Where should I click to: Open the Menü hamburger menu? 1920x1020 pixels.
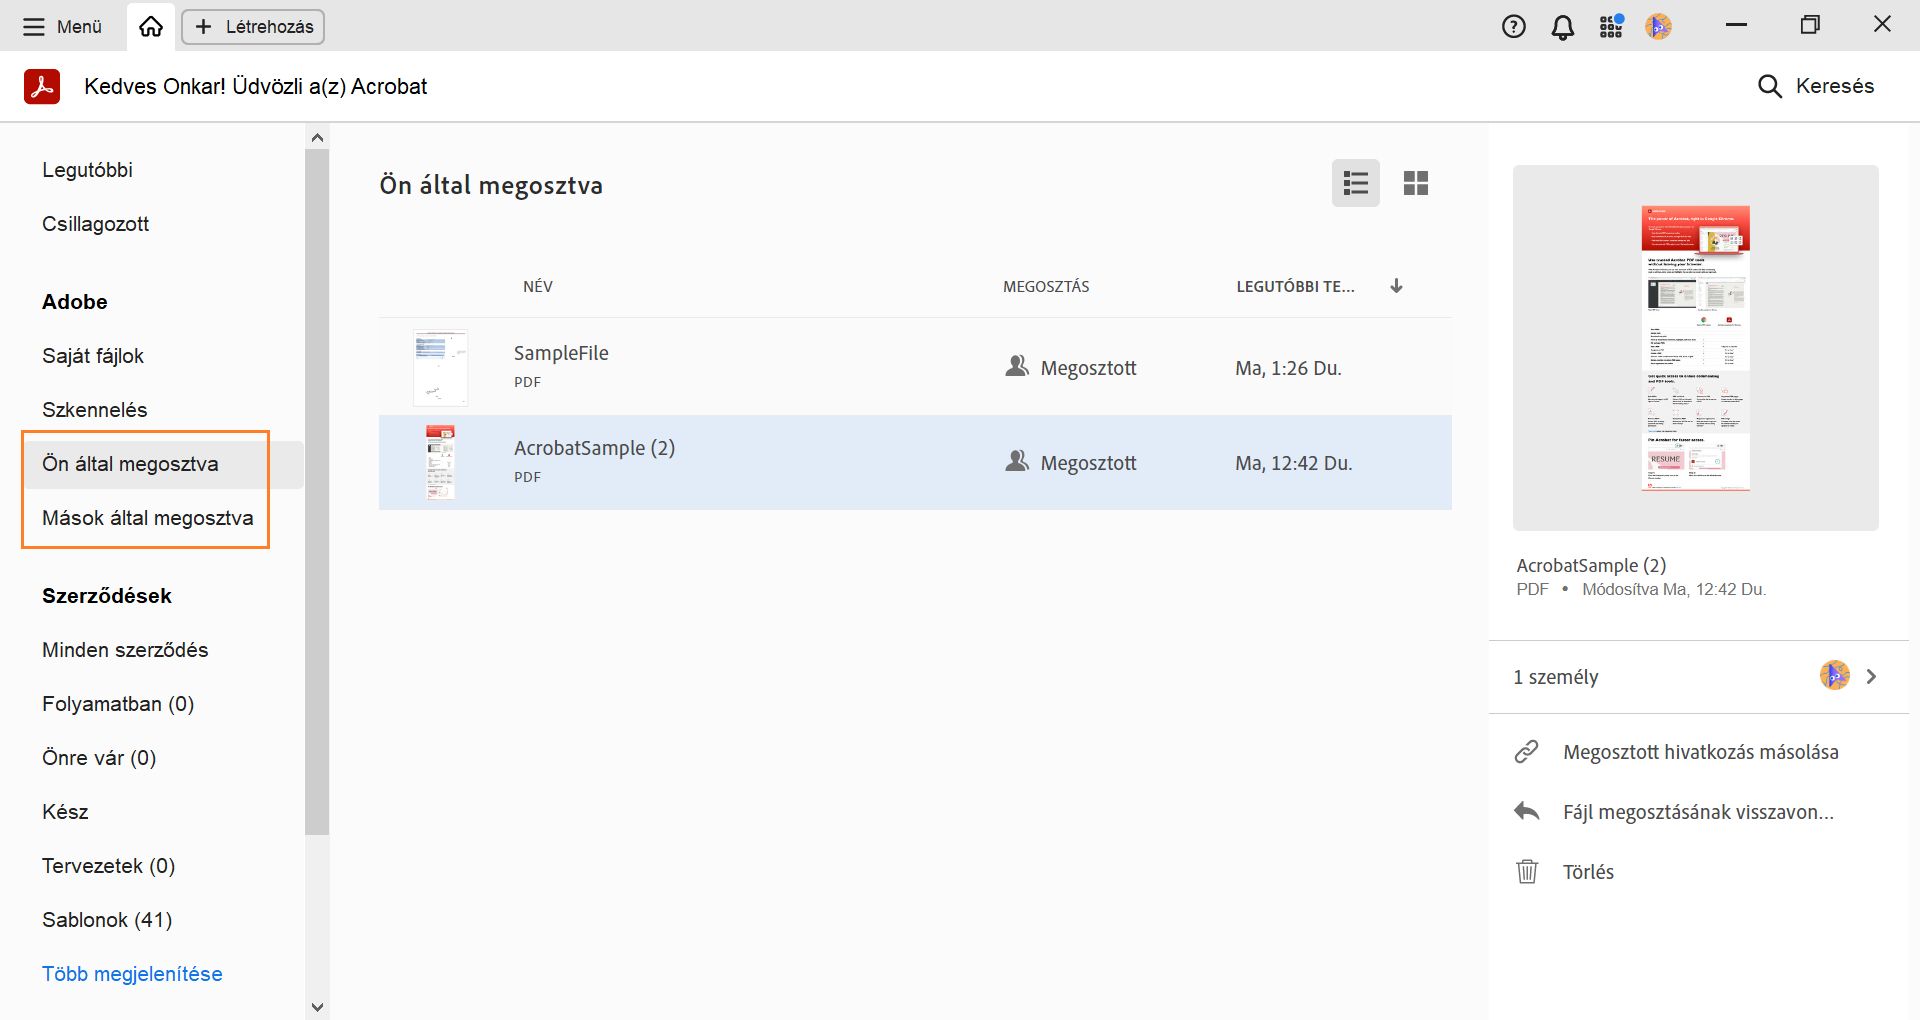point(63,27)
